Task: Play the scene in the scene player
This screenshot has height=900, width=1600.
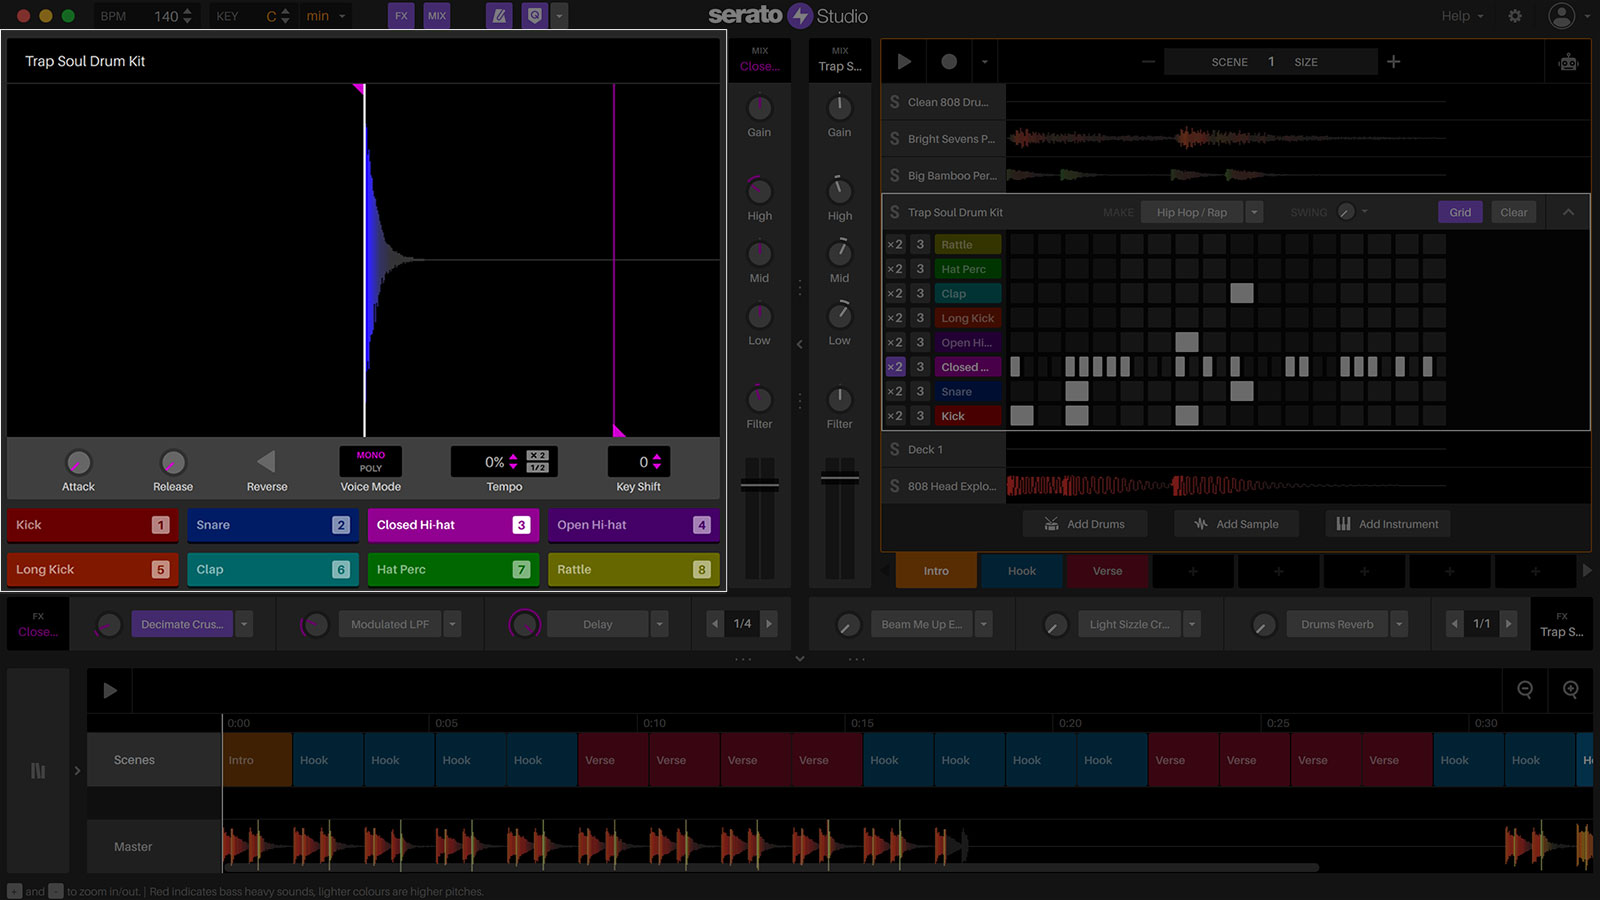Action: pos(904,62)
